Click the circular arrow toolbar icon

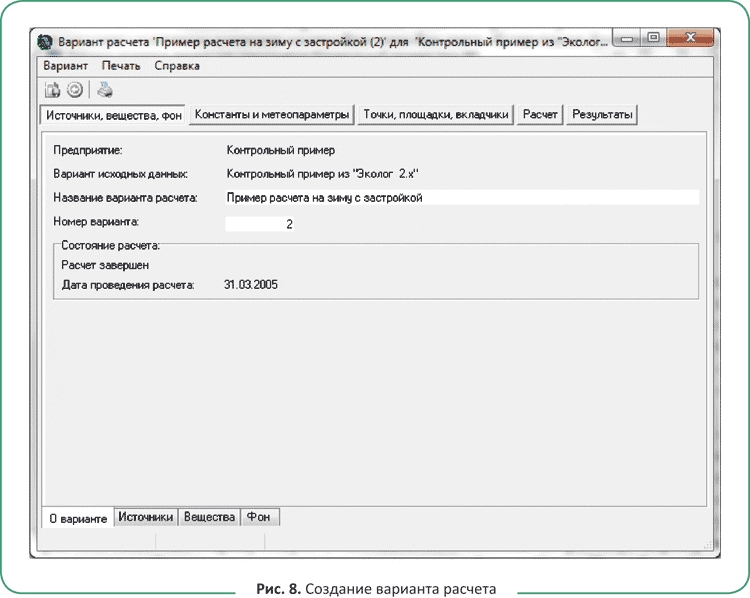coord(74,90)
